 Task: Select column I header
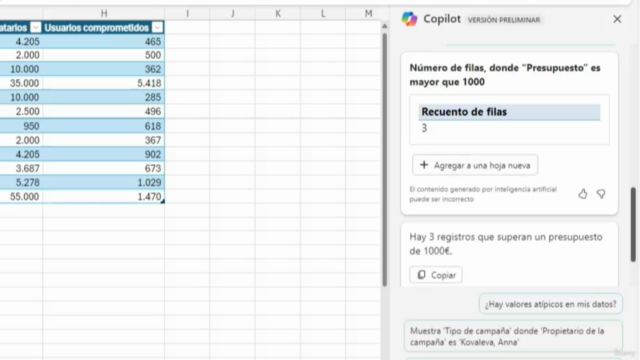click(187, 13)
